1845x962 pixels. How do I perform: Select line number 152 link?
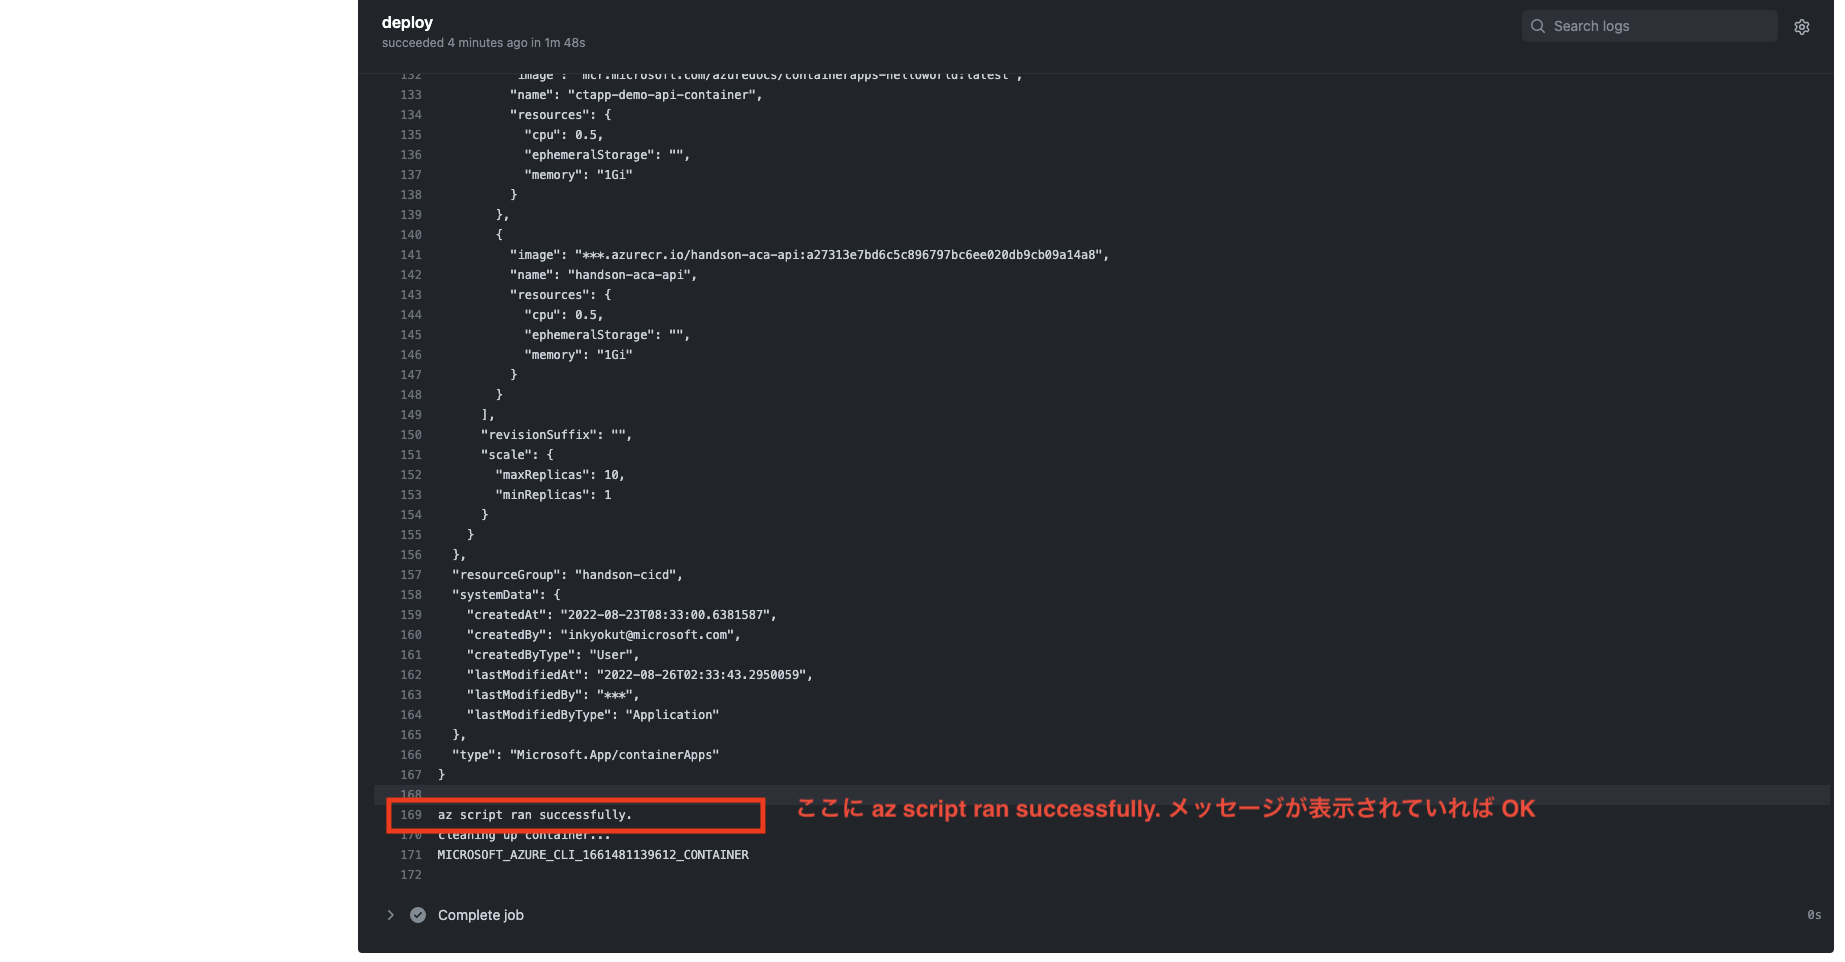(411, 475)
